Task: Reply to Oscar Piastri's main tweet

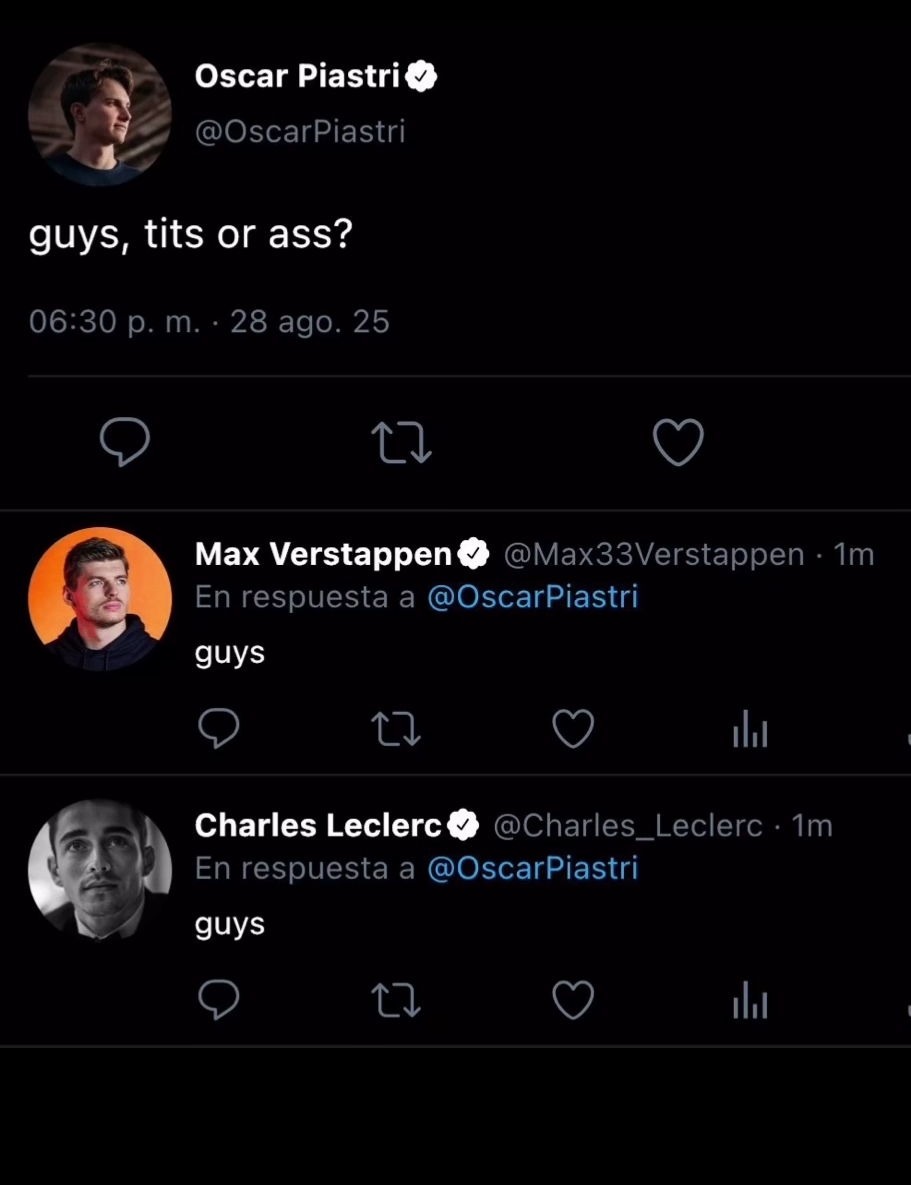Action: pos(125,442)
